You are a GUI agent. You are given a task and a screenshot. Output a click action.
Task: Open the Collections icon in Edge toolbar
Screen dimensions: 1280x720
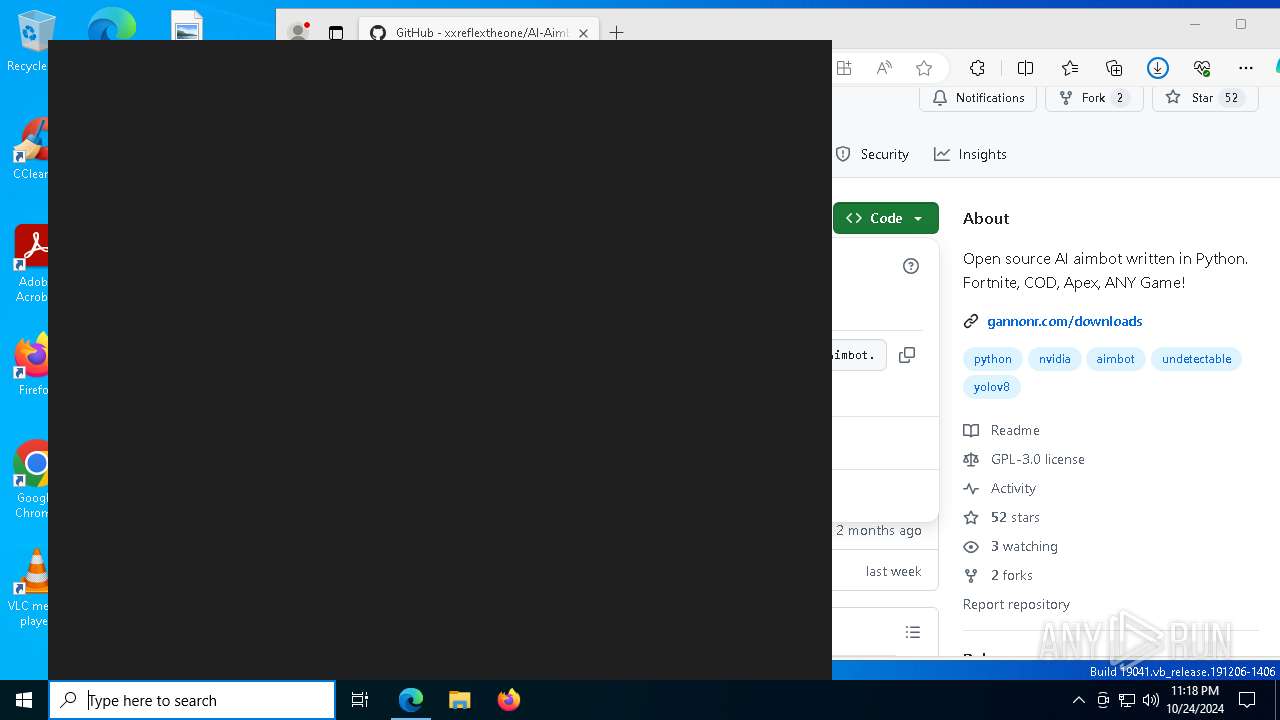point(1114,68)
